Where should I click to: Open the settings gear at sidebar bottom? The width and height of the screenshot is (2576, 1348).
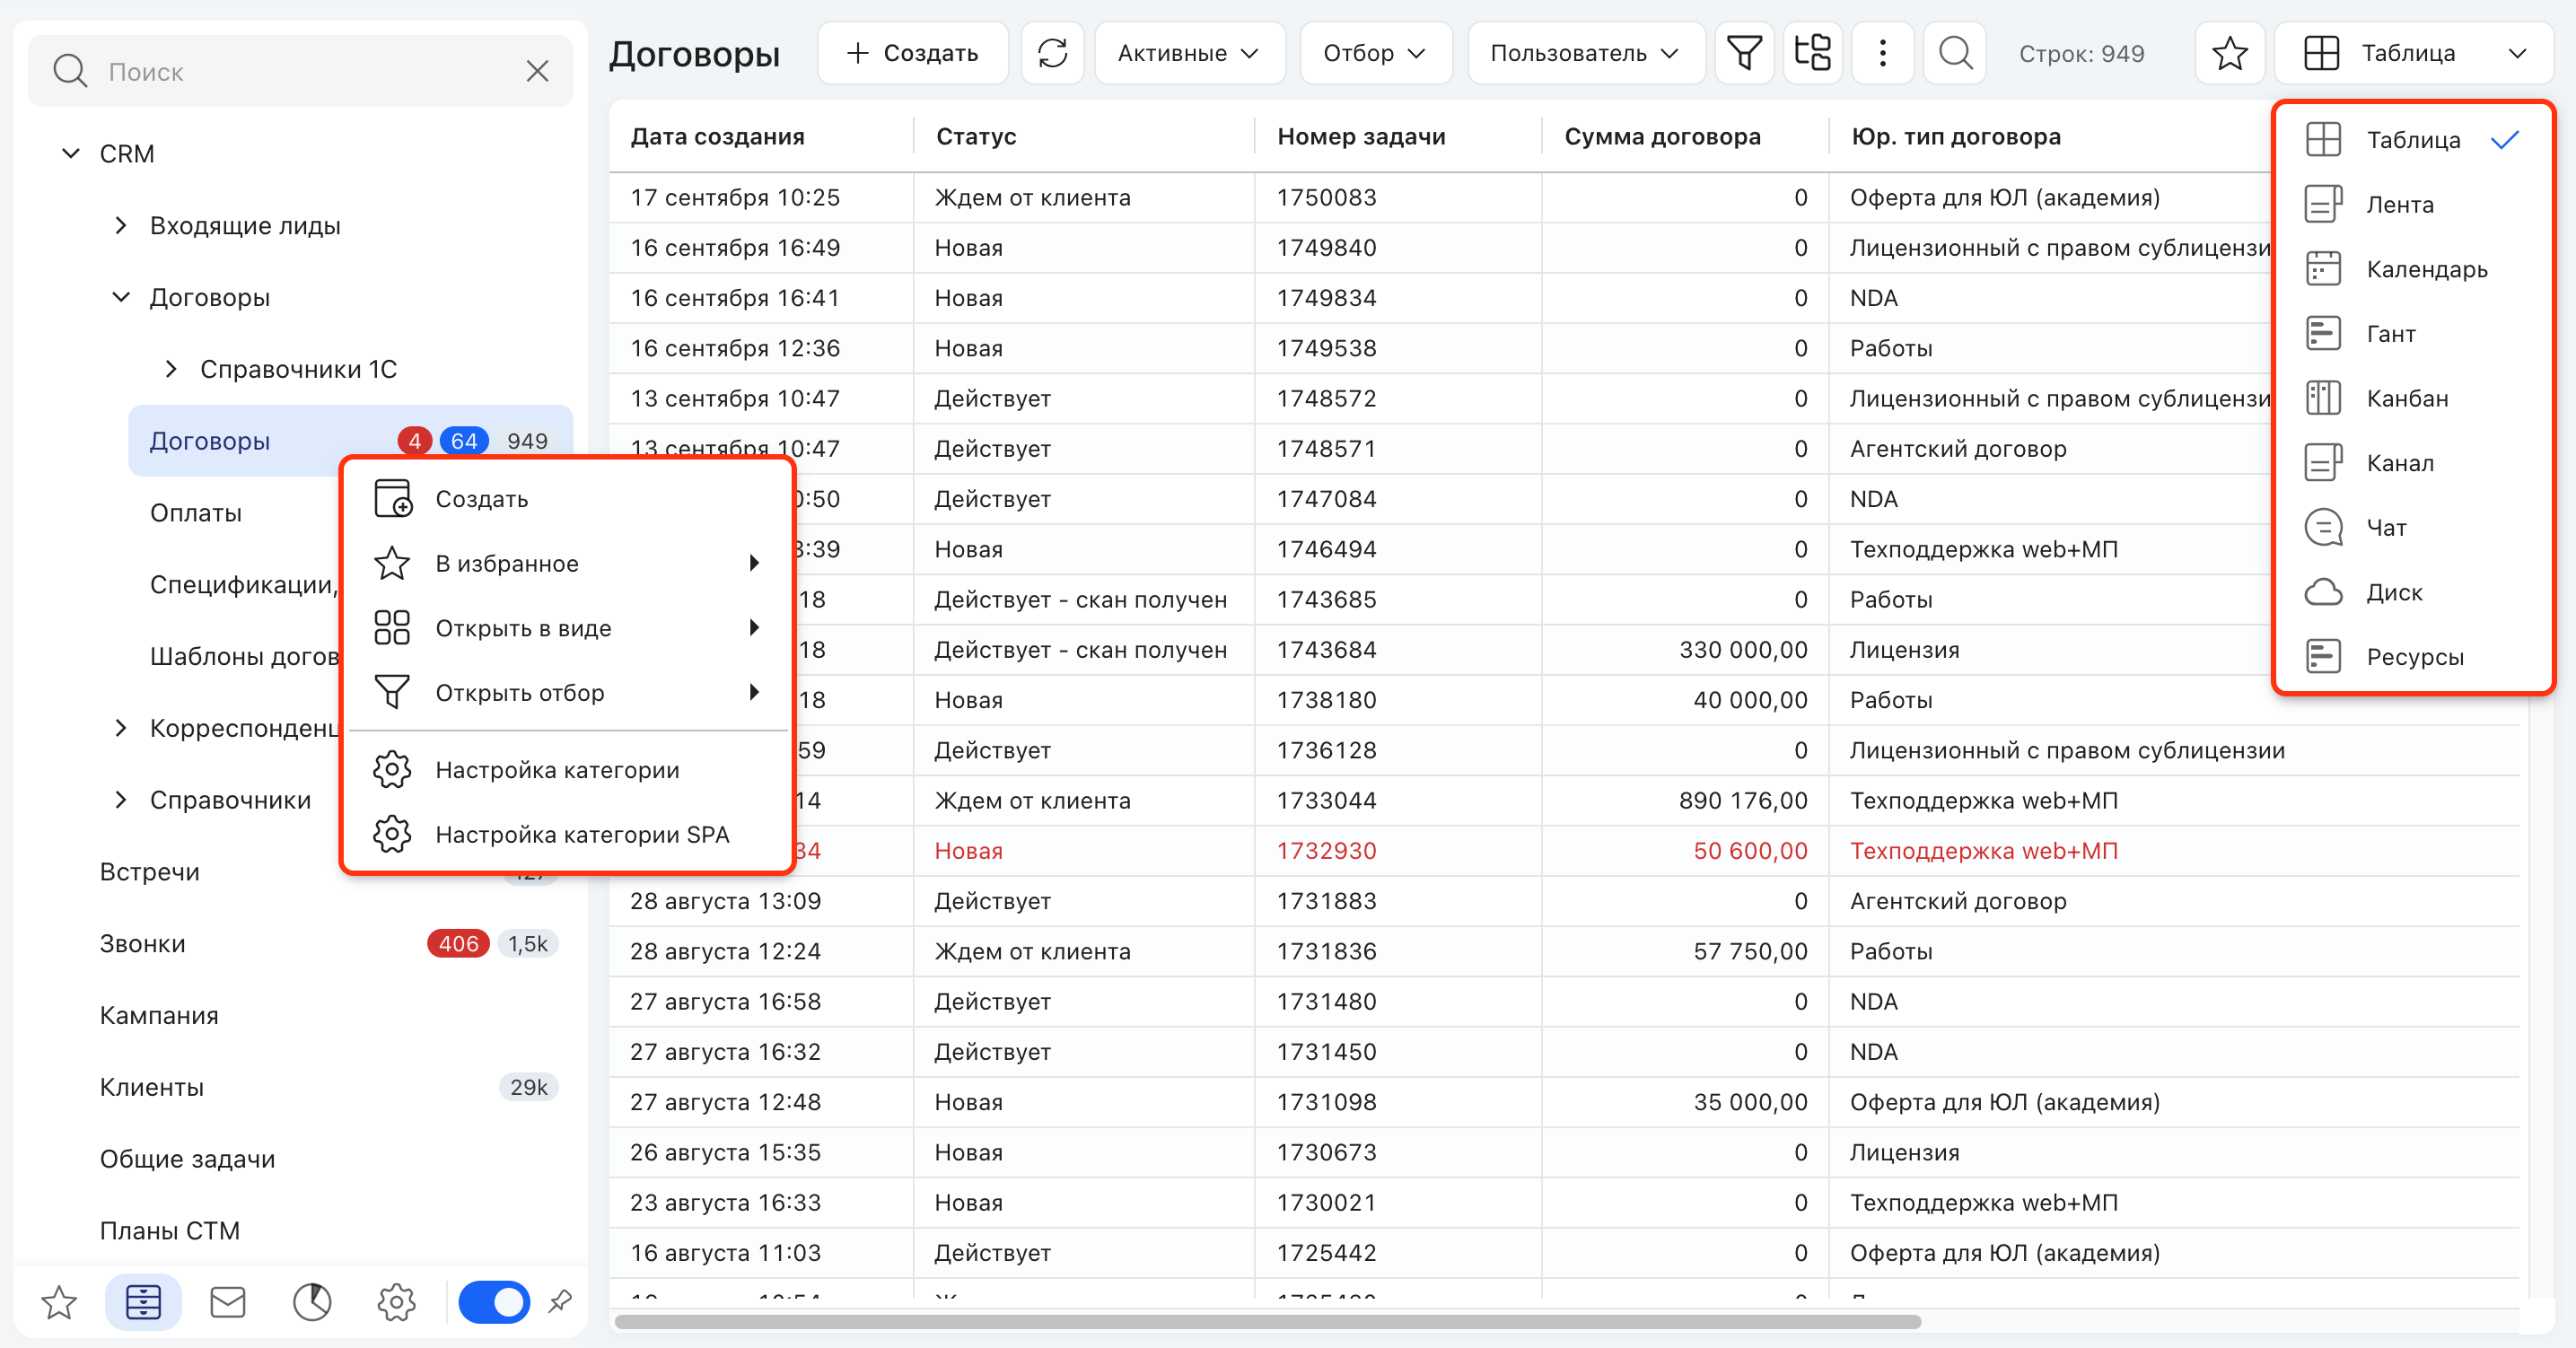[x=396, y=1302]
